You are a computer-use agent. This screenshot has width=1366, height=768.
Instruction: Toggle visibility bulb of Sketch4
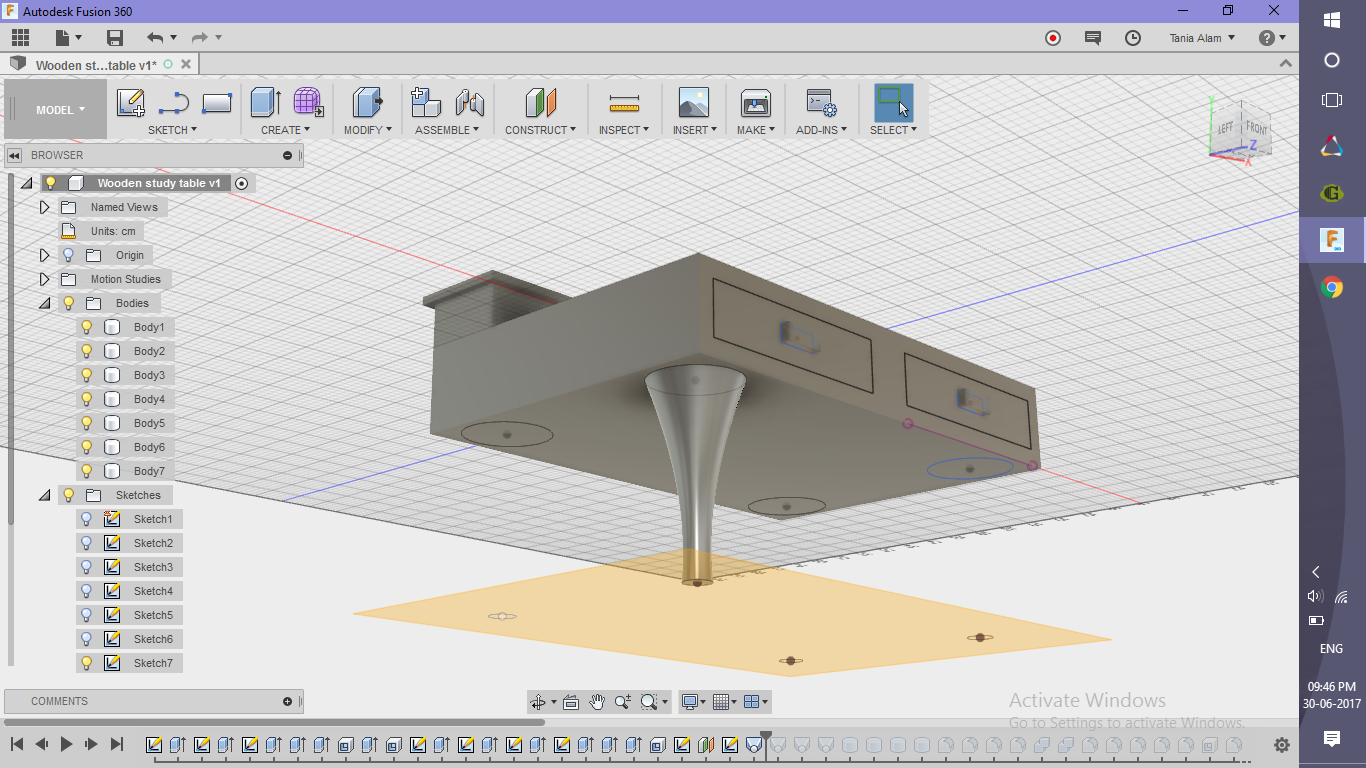87,591
